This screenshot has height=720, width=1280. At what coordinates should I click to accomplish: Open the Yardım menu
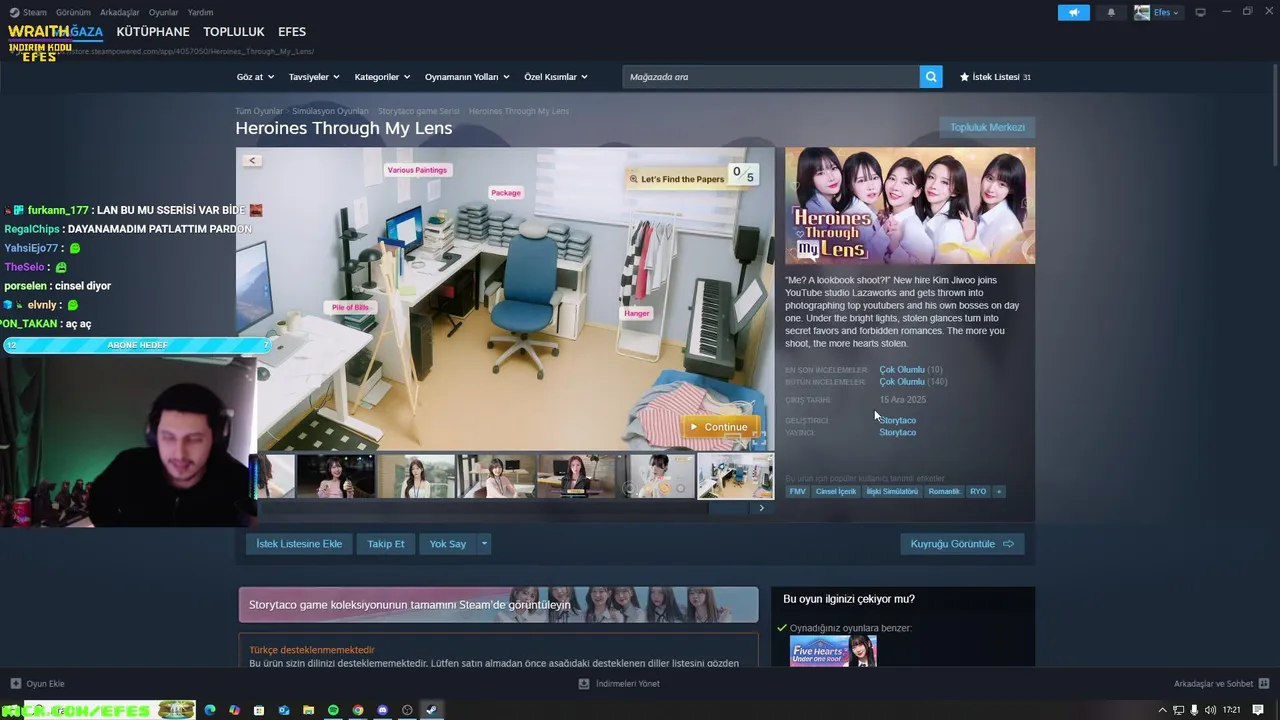(200, 12)
